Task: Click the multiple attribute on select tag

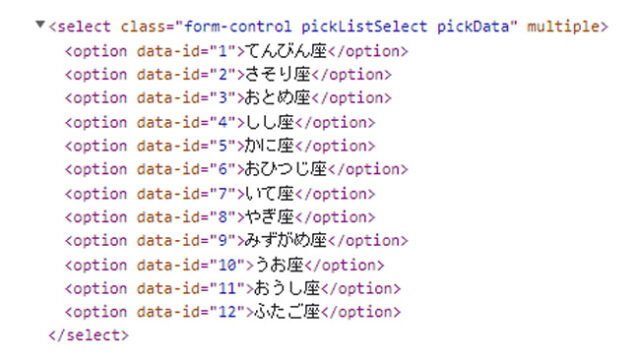Action: [563, 27]
